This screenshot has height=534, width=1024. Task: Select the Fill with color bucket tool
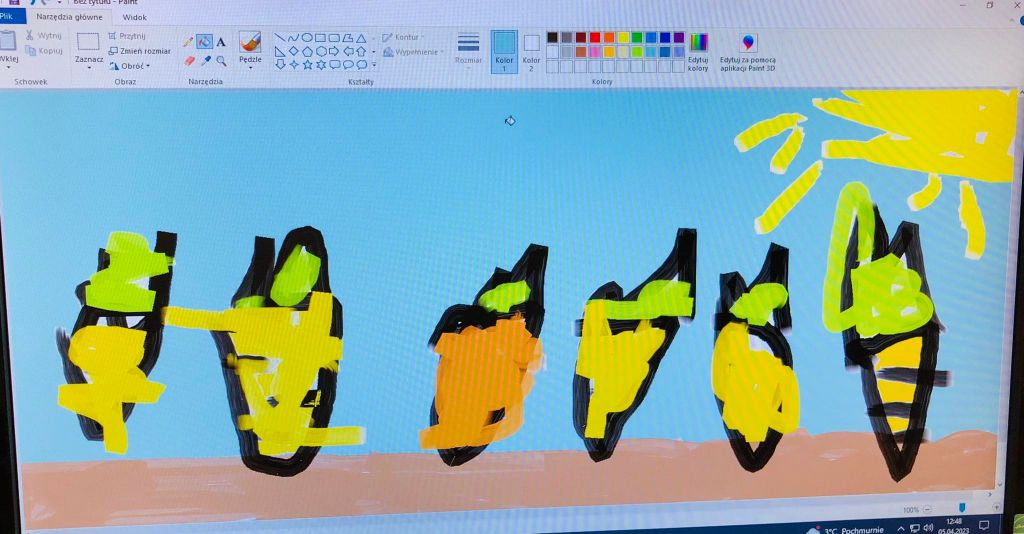coord(204,42)
